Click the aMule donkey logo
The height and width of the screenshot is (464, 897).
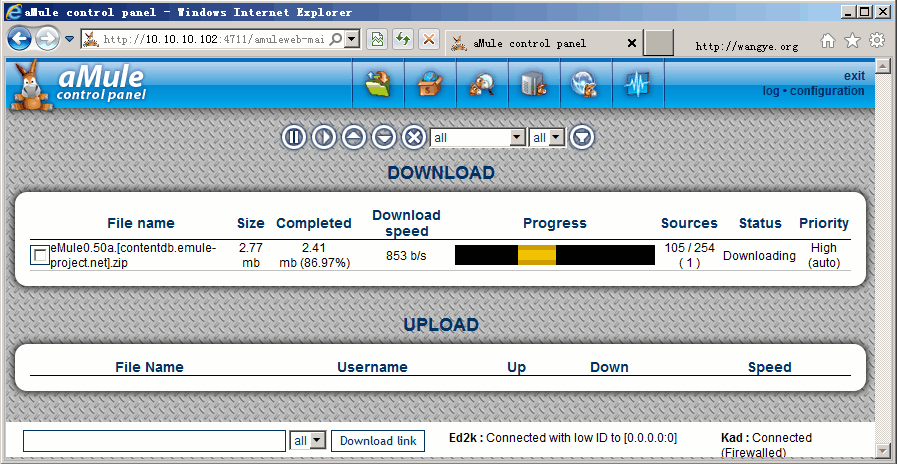tap(33, 86)
